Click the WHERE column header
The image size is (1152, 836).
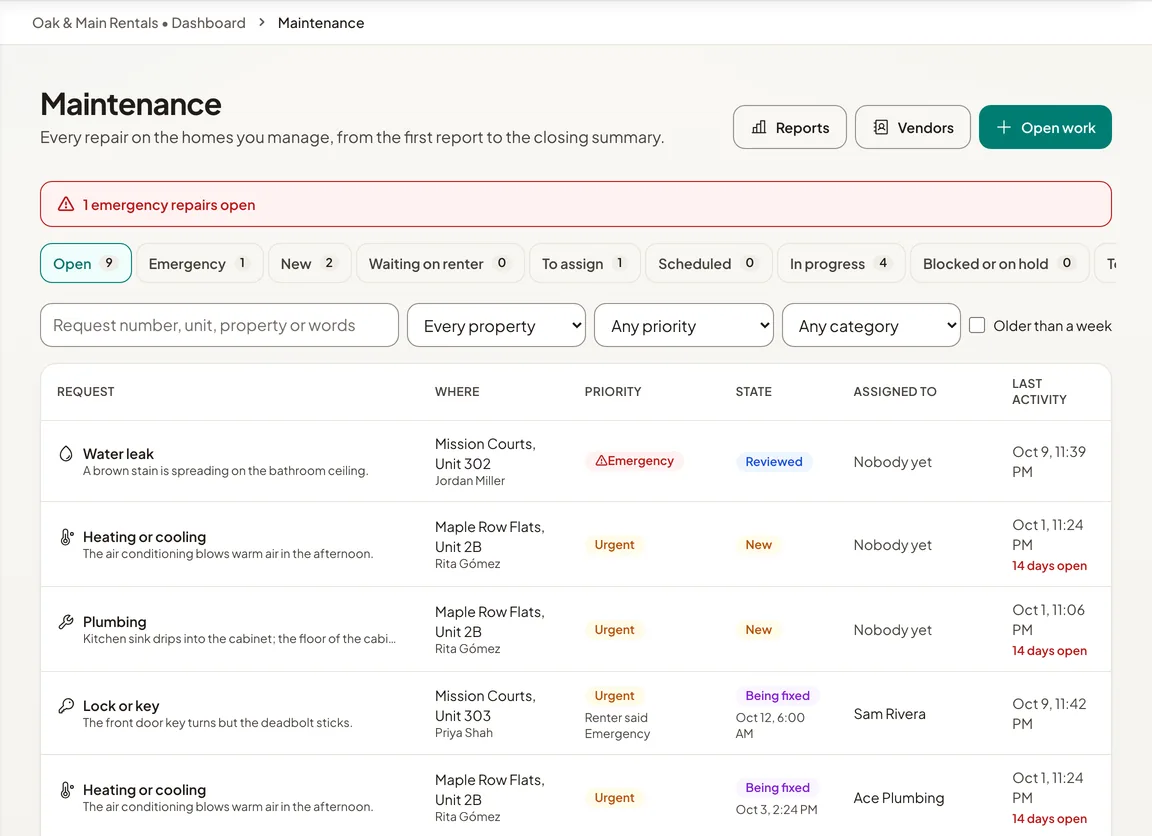click(x=457, y=392)
